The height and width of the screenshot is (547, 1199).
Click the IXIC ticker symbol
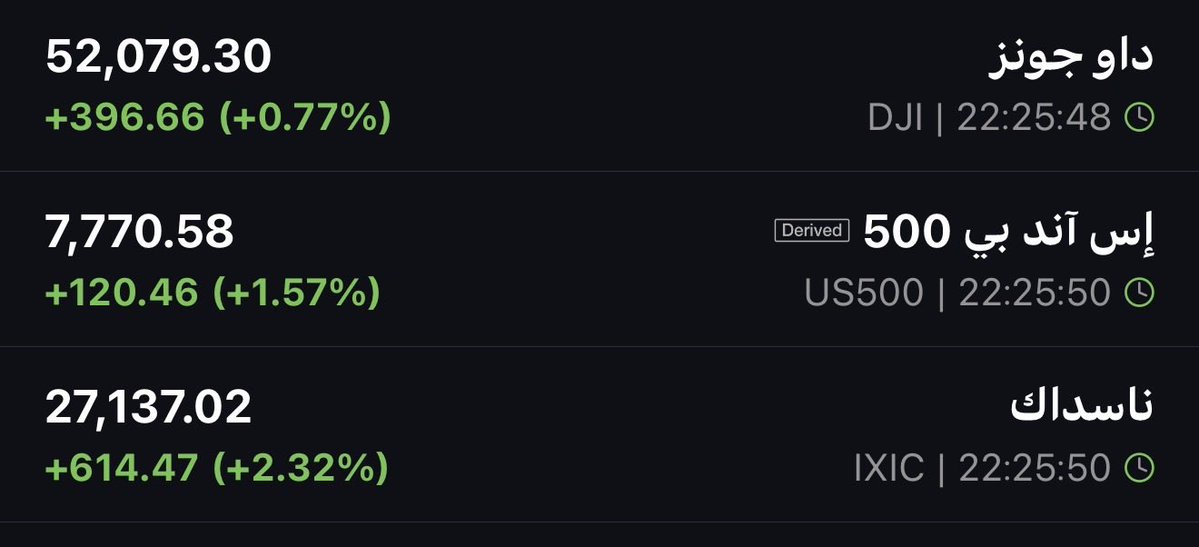click(889, 468)
